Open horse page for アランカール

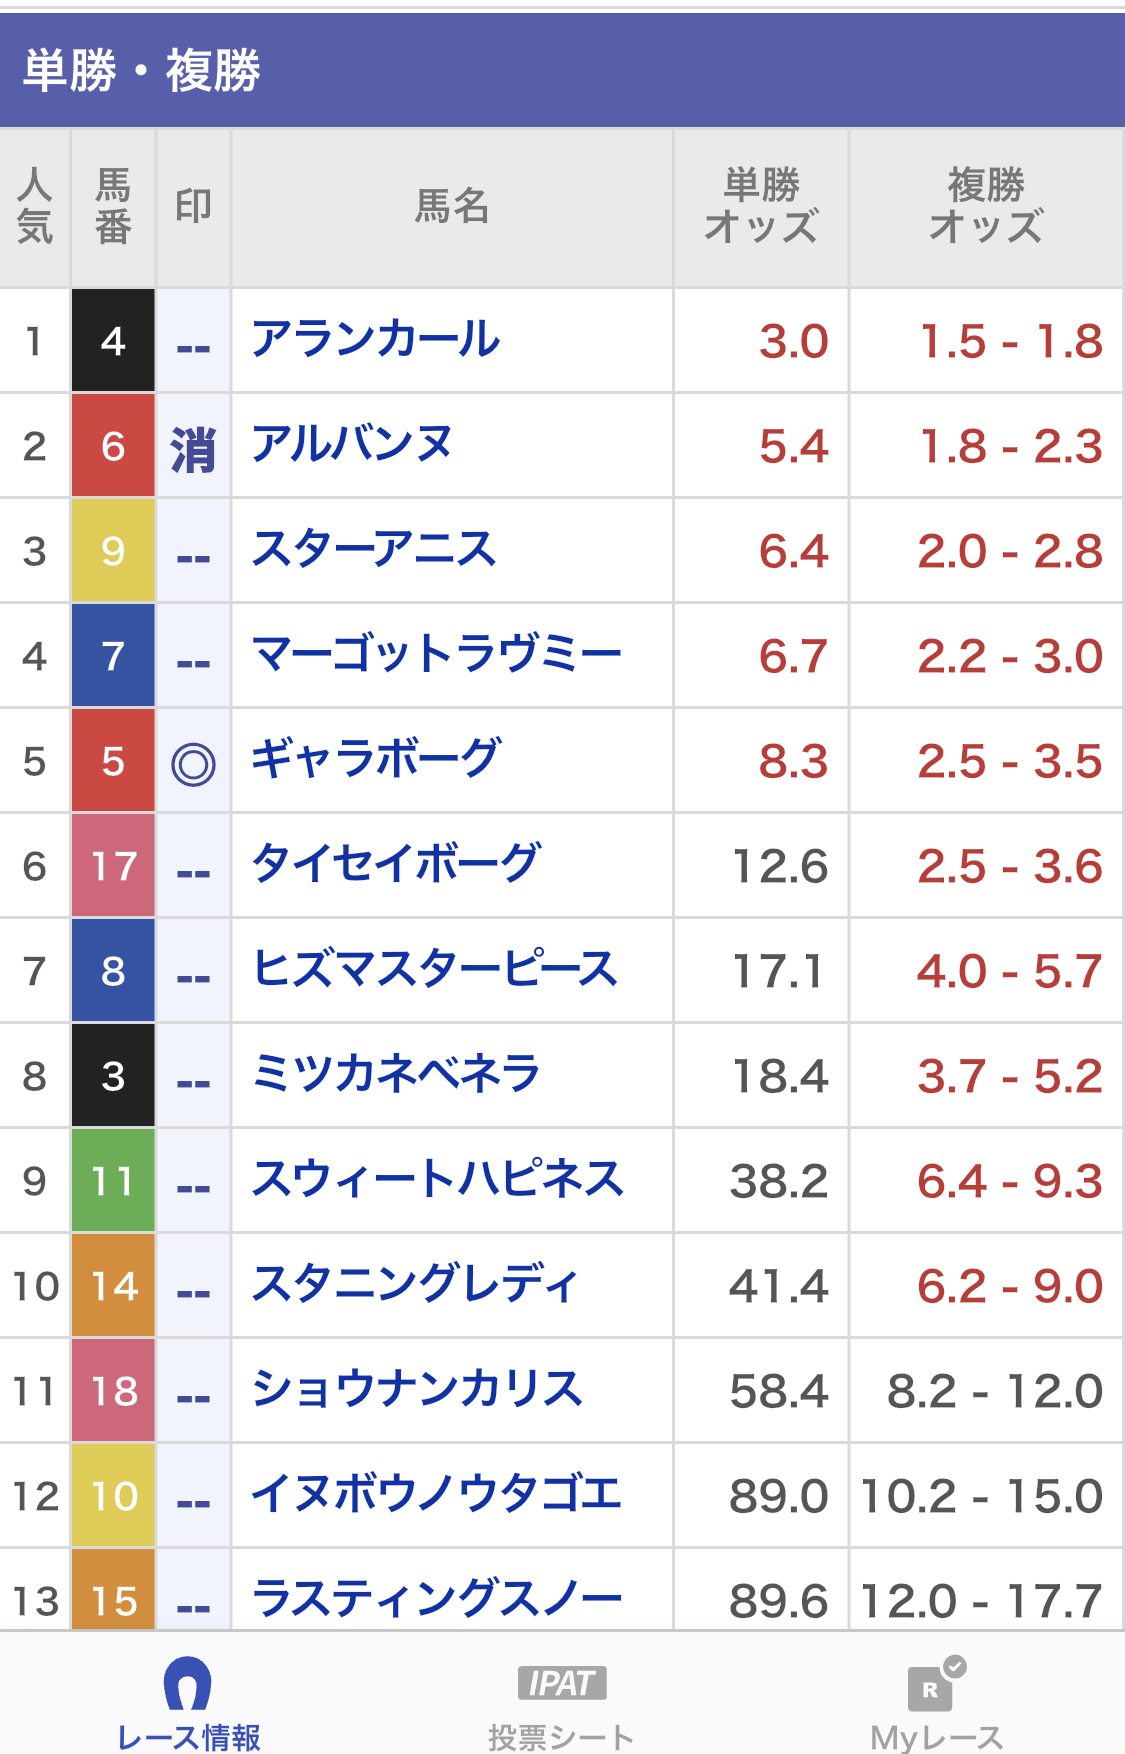(375, 341)
